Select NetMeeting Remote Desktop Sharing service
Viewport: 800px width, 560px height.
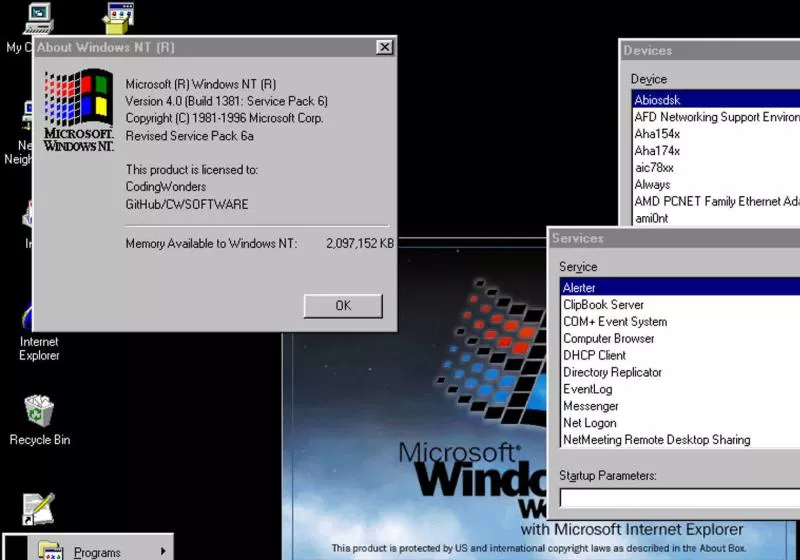point(680,439)
